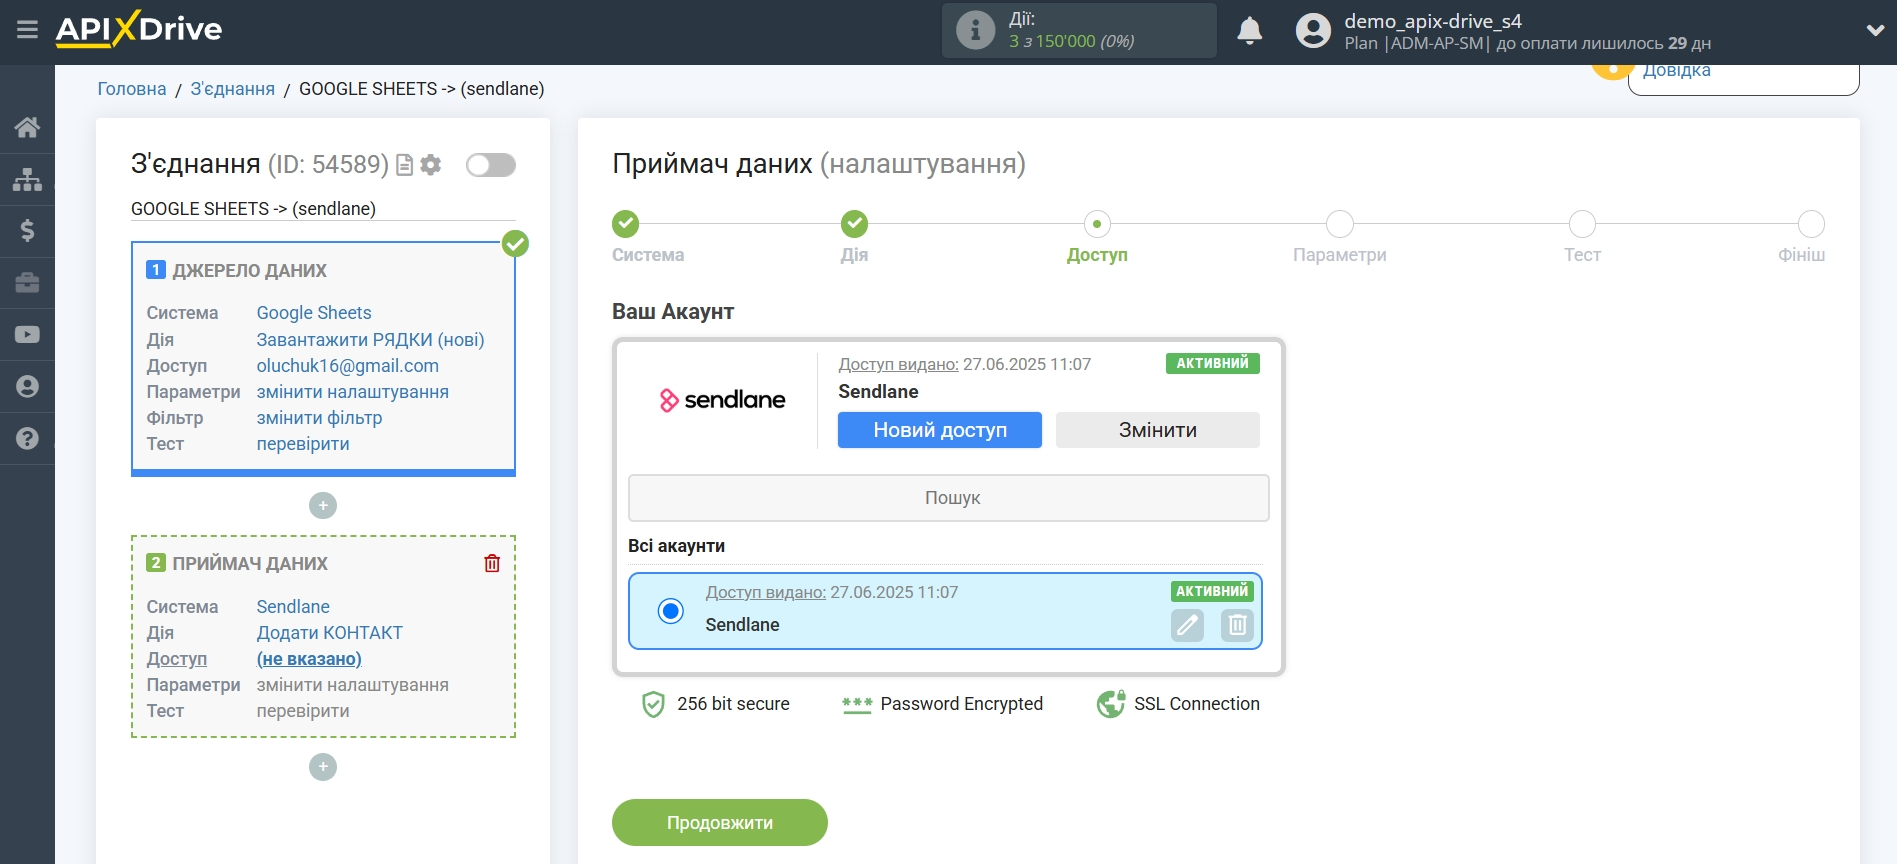1897x864 pixels.
Task: Click the plus icon below data receiver block
Action: 323,767
